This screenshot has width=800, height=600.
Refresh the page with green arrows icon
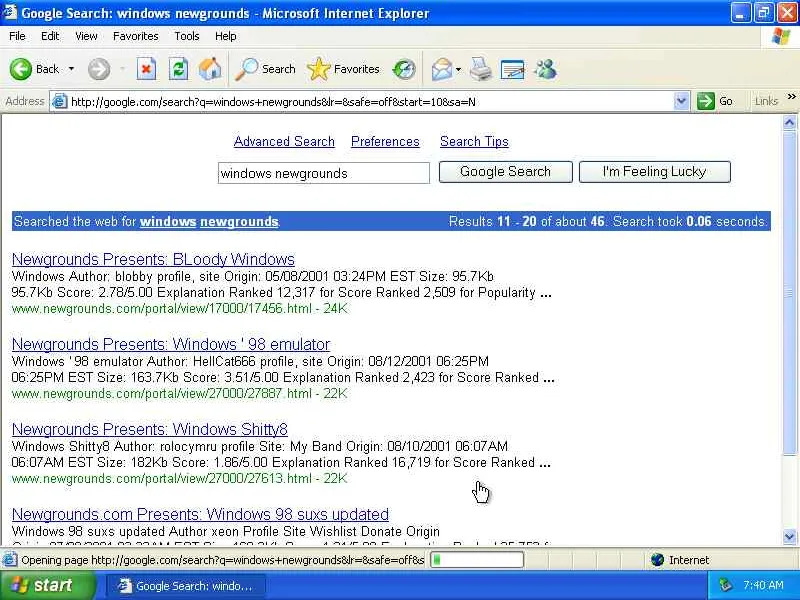[179, 69]
